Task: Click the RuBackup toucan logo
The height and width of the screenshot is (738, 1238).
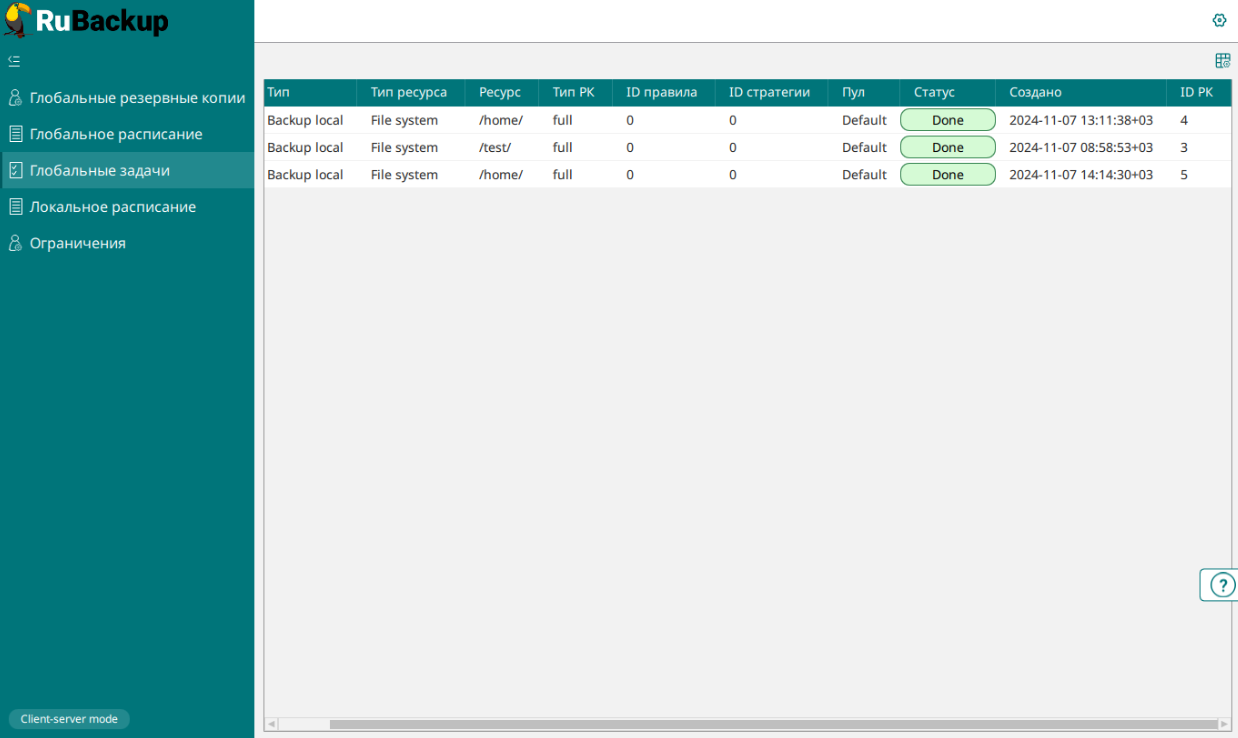Action: (x=18, y=20)
